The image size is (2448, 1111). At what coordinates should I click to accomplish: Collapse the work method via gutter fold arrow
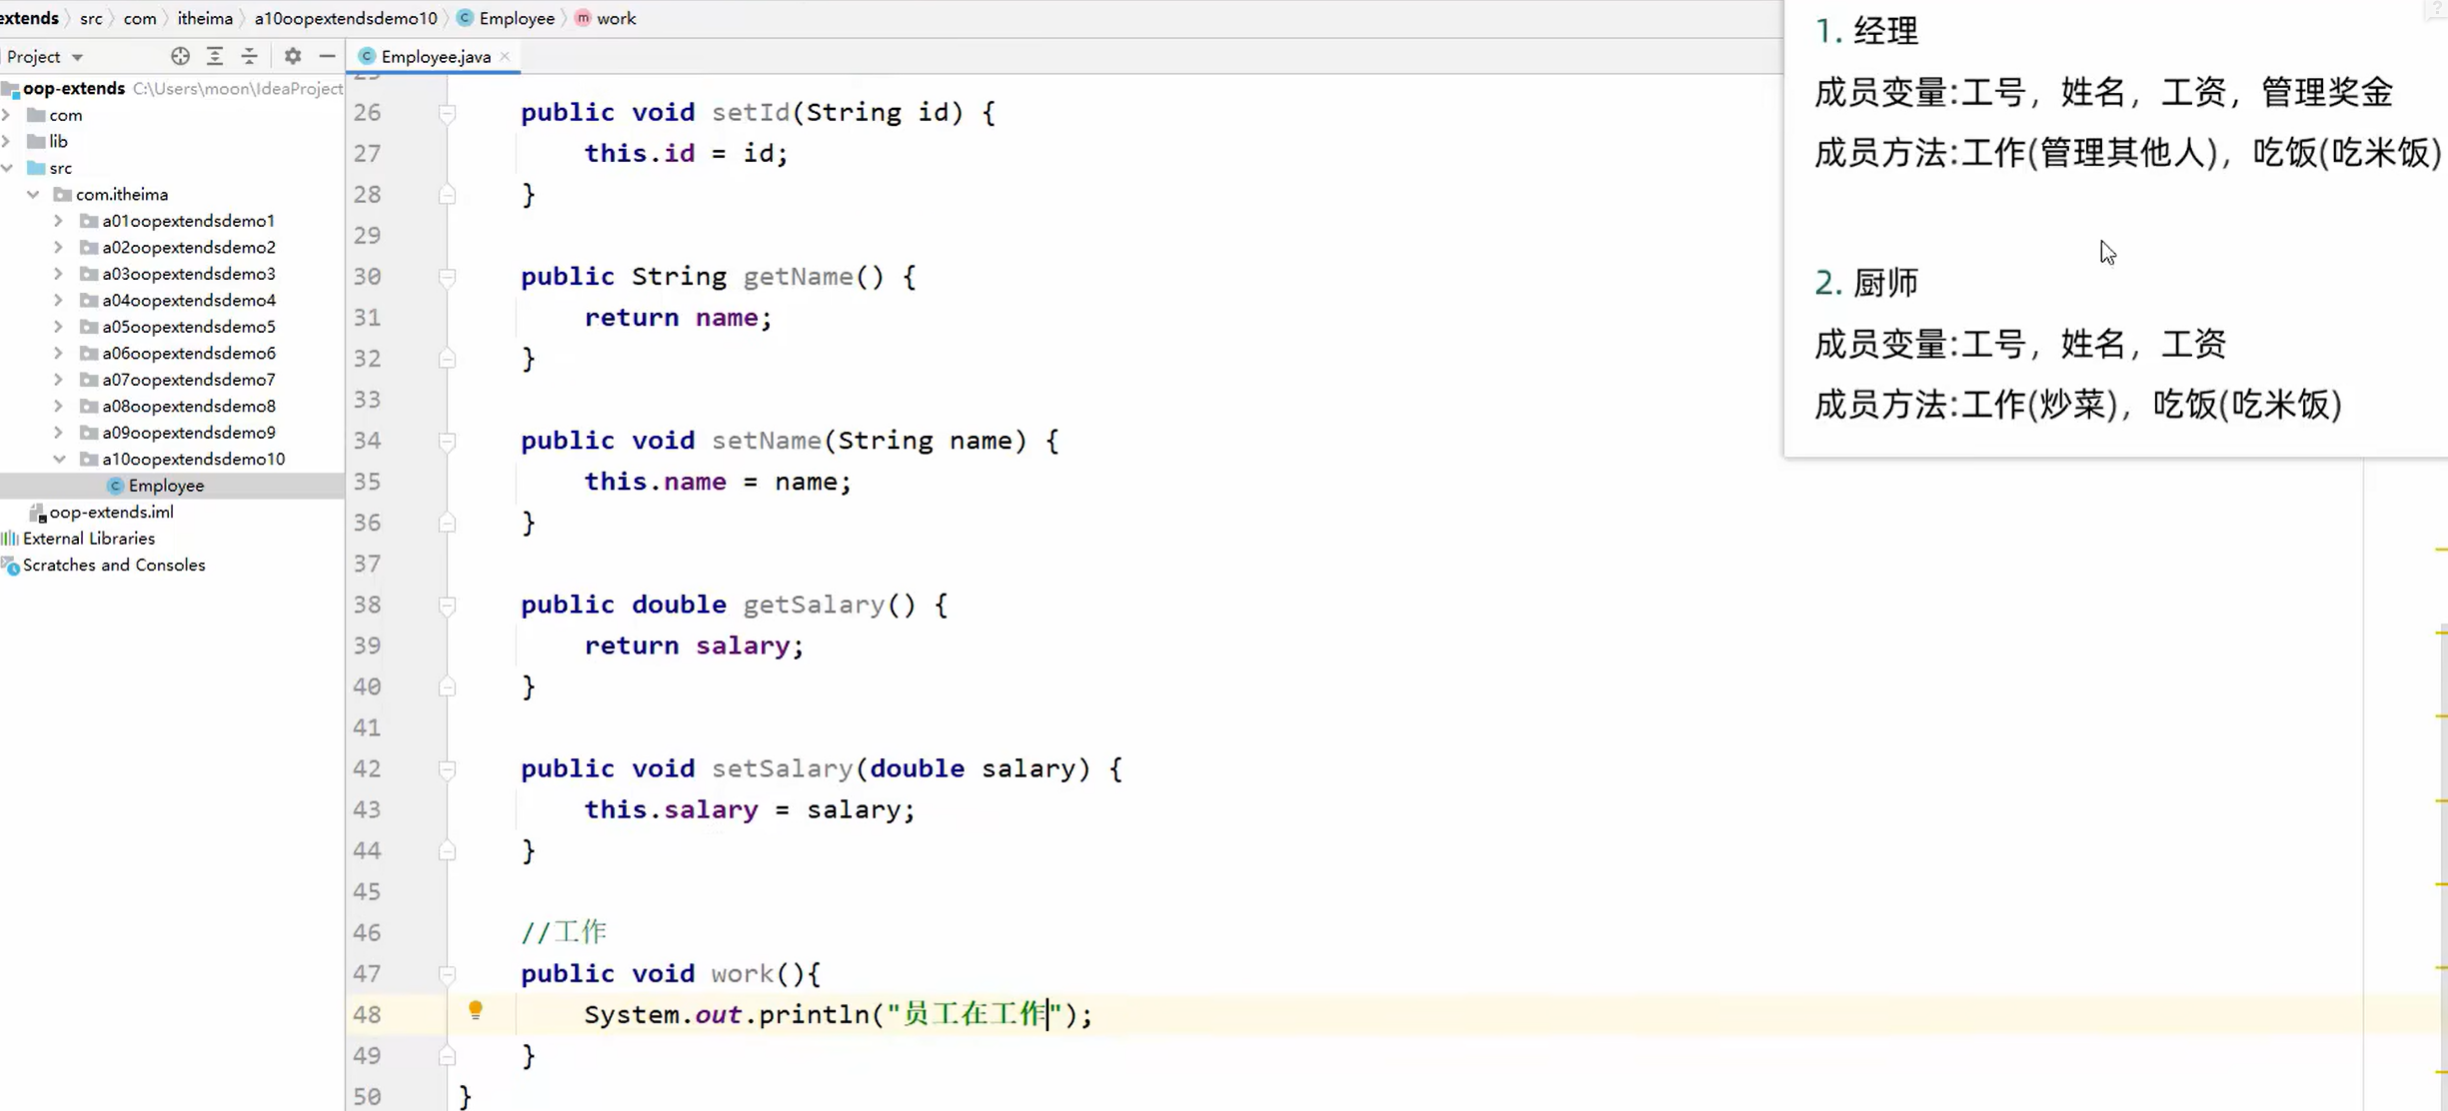[x=447, y=973]
